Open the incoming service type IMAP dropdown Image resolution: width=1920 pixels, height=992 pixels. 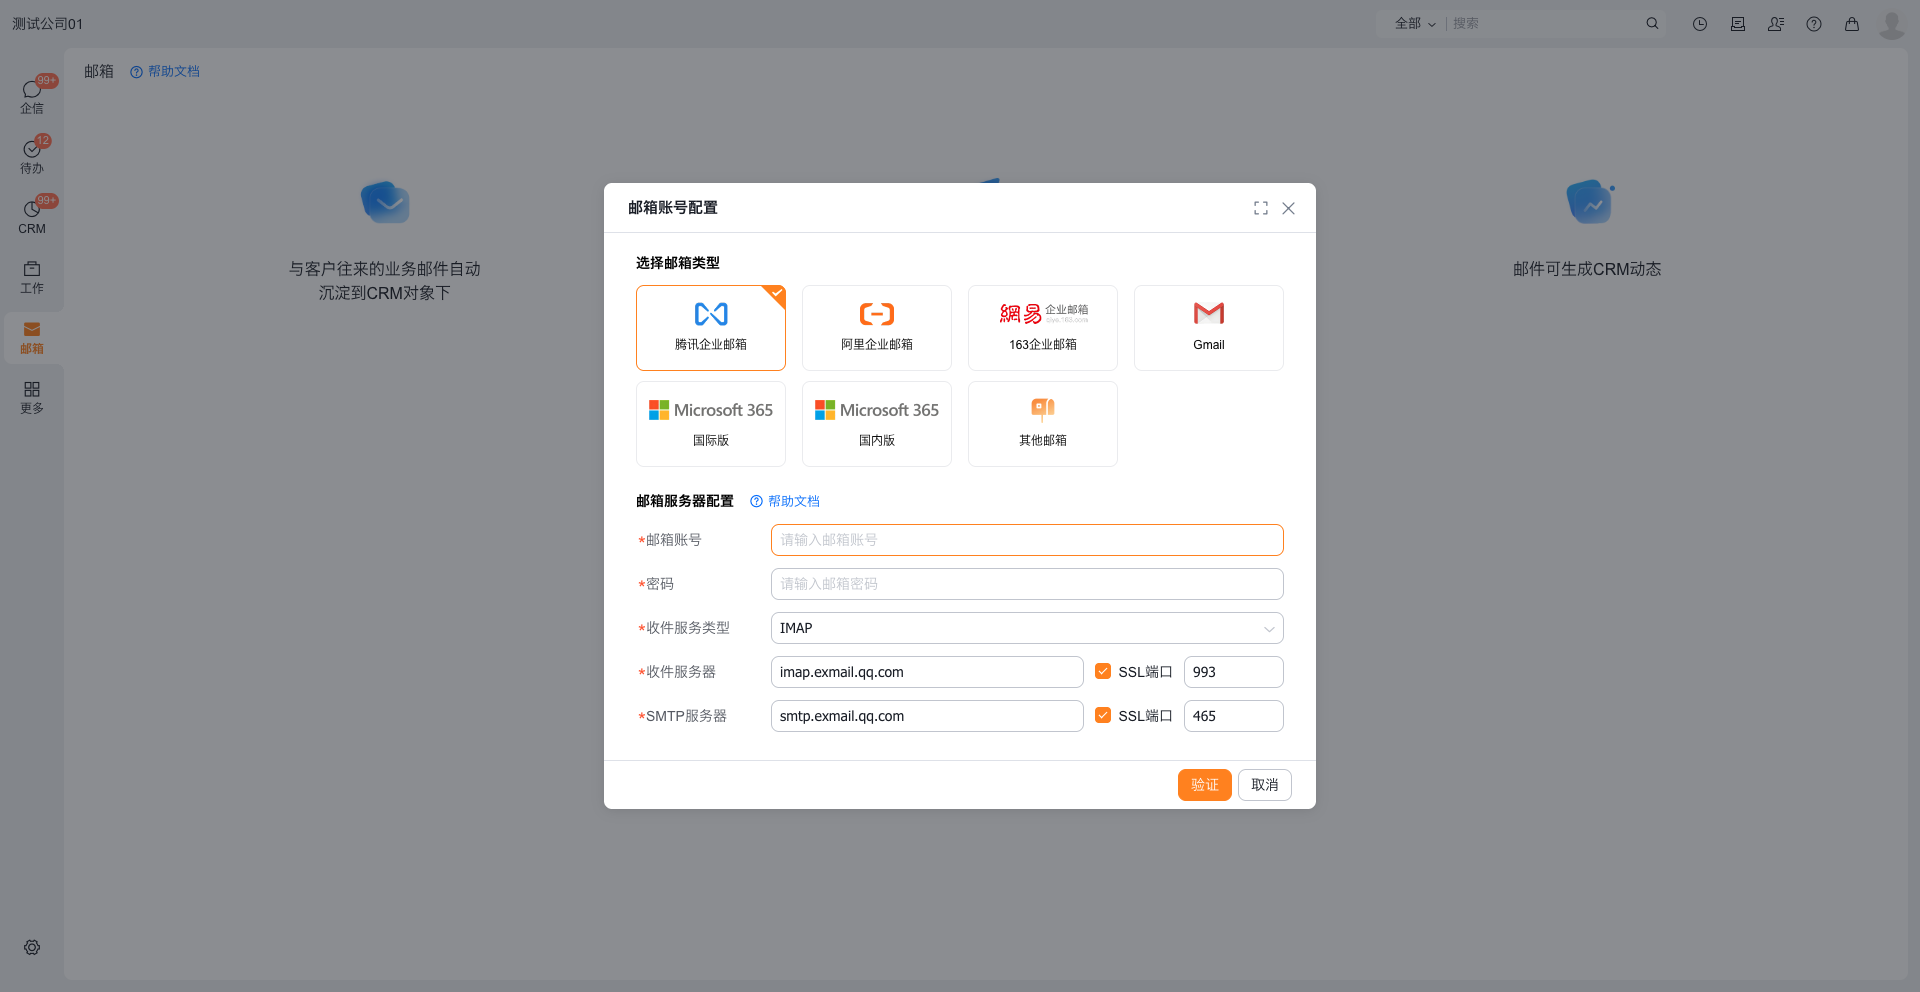pyautogui.click(x=1026, y=628)
